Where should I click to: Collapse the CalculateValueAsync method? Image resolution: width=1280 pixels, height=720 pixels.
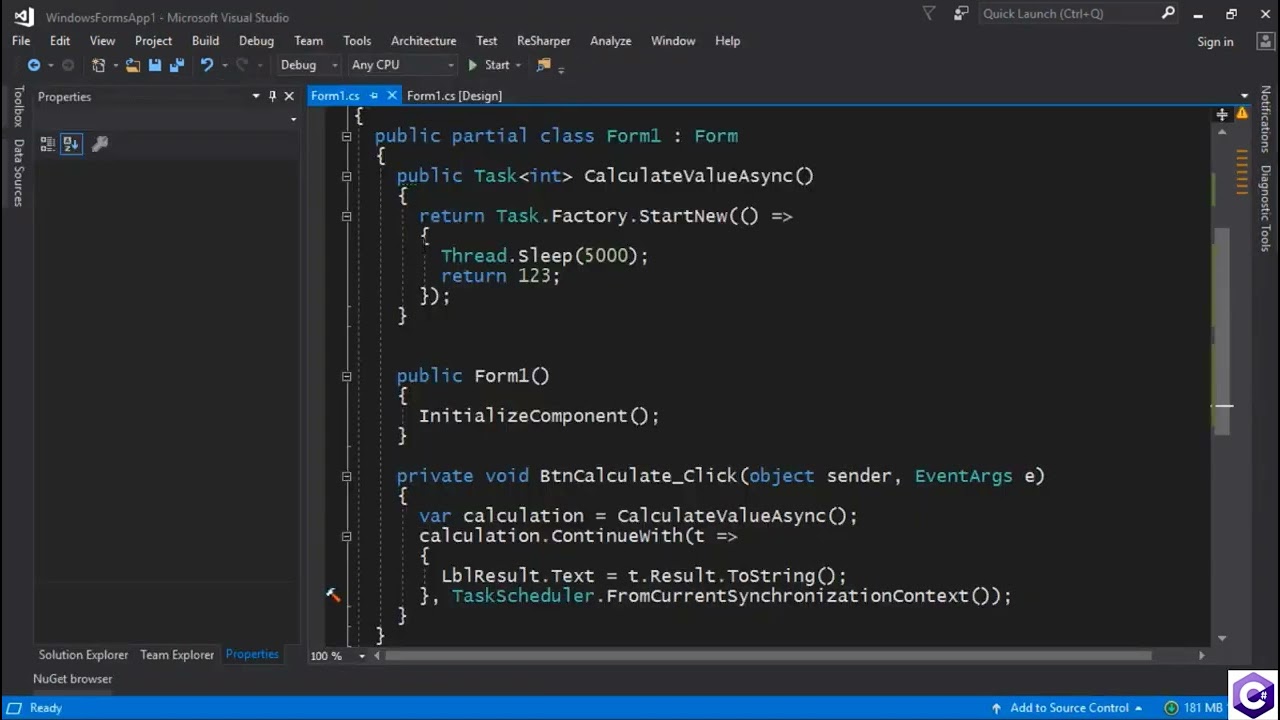pyautogui.click(x=346, y=176)
